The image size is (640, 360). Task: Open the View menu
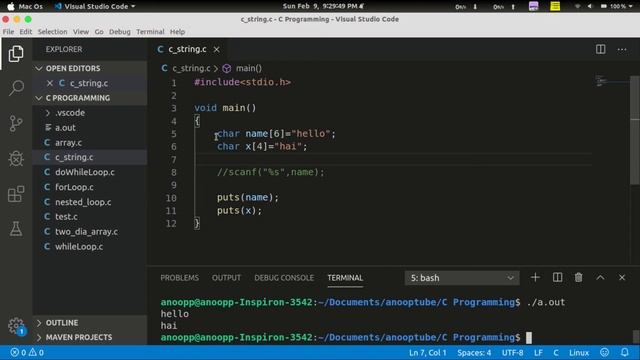click(x=81, y=32)
